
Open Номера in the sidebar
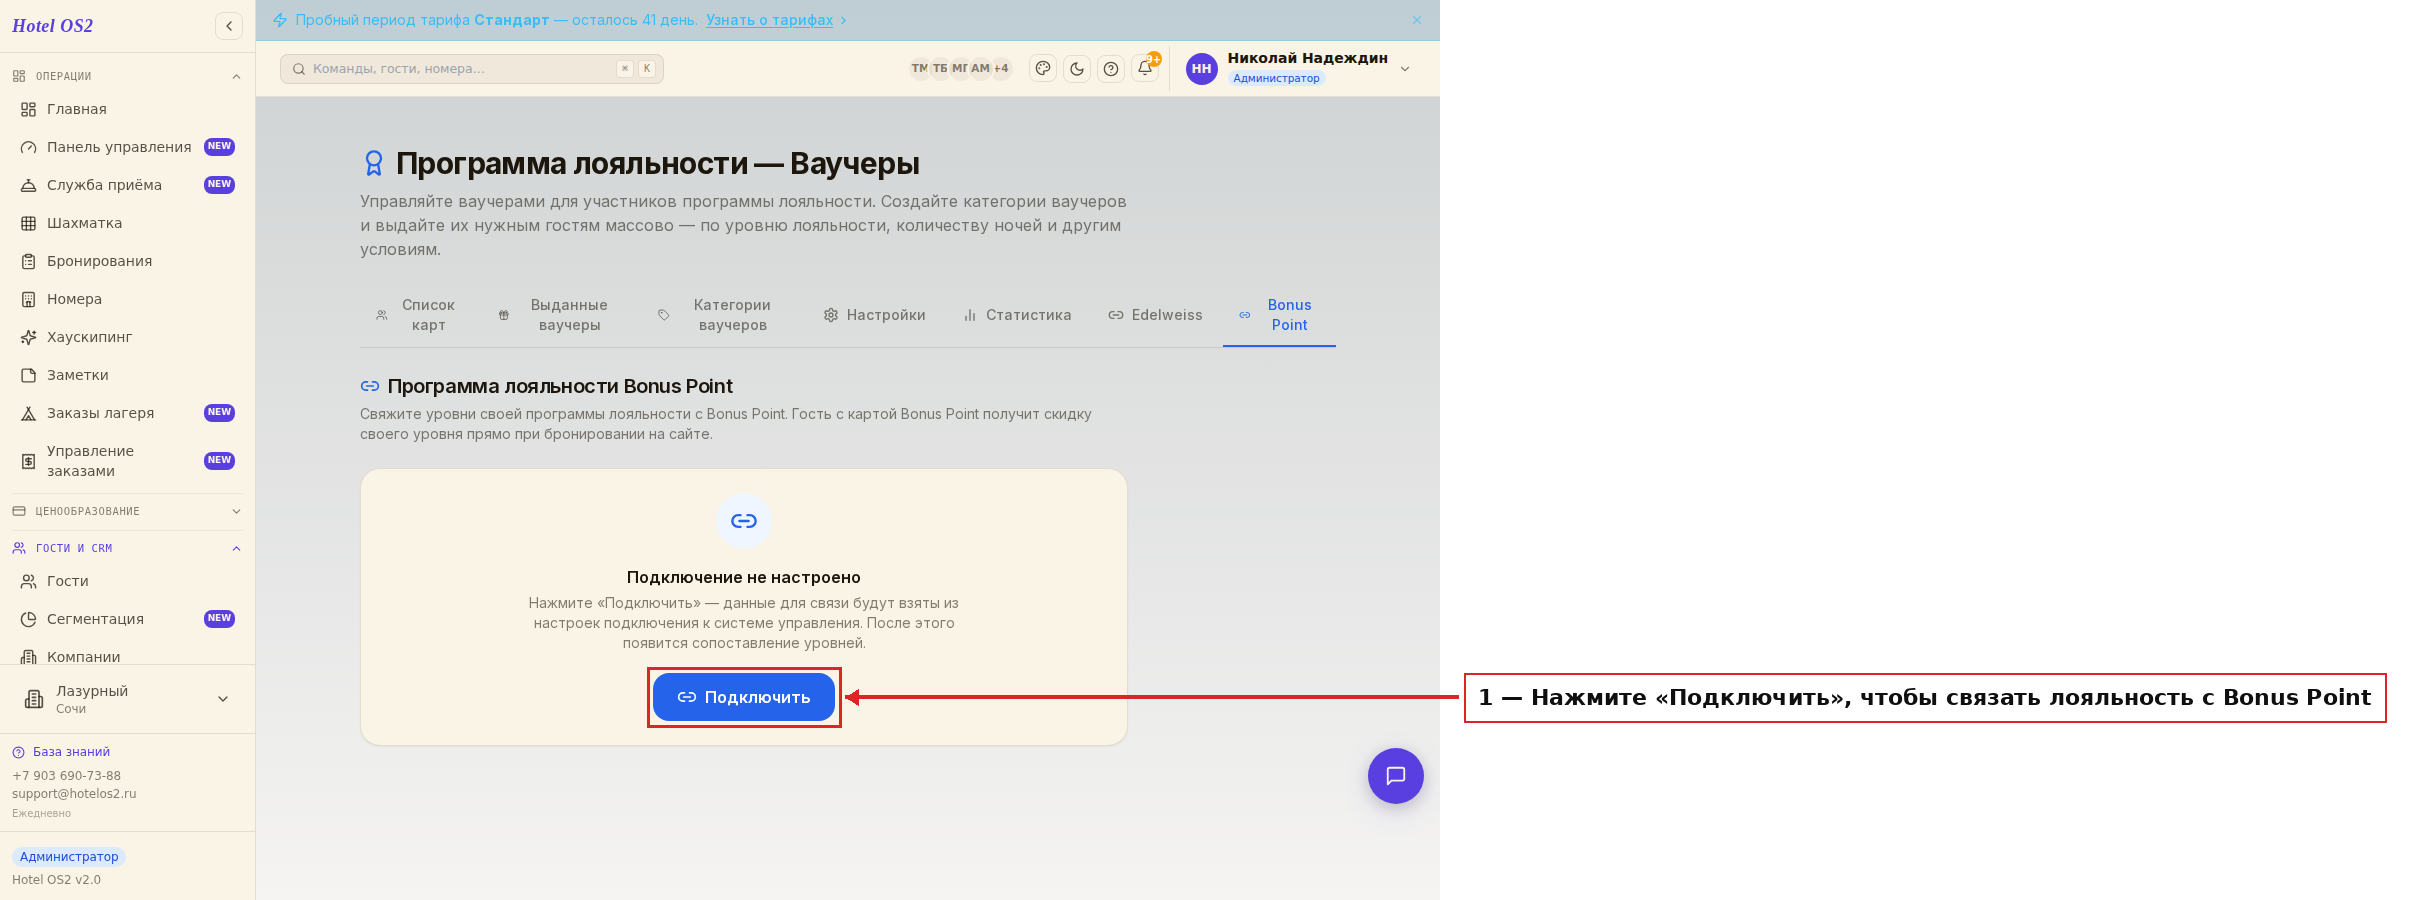pyautogui.click(x=127, y=299)
